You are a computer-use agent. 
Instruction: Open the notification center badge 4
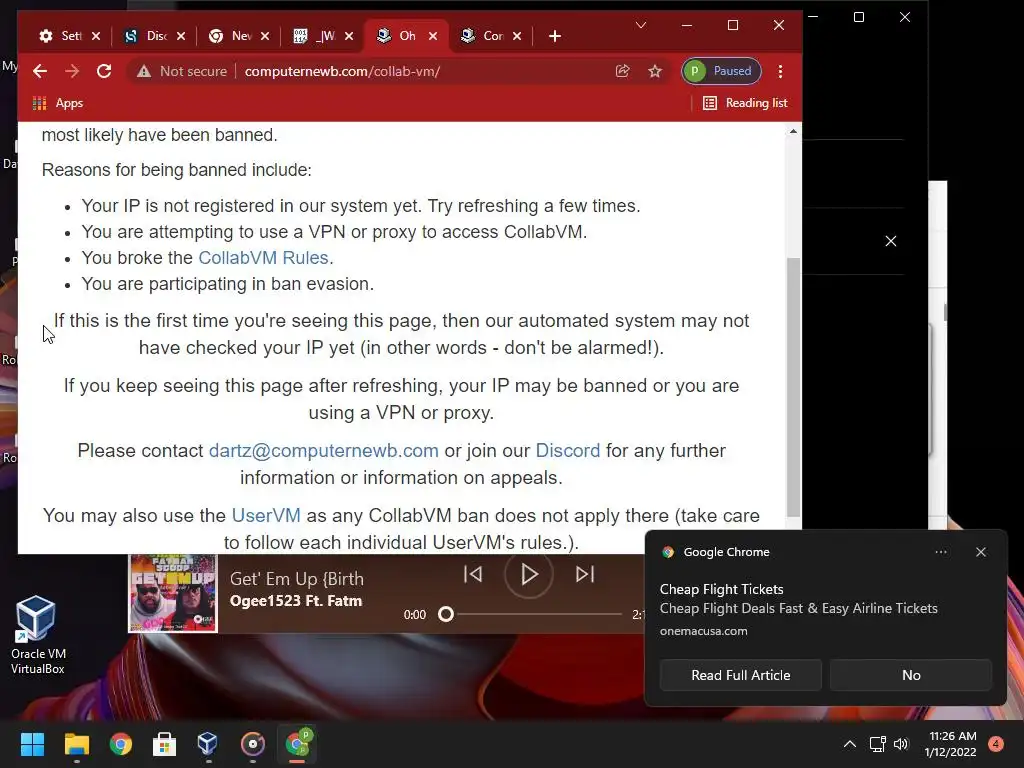point(996,744)
